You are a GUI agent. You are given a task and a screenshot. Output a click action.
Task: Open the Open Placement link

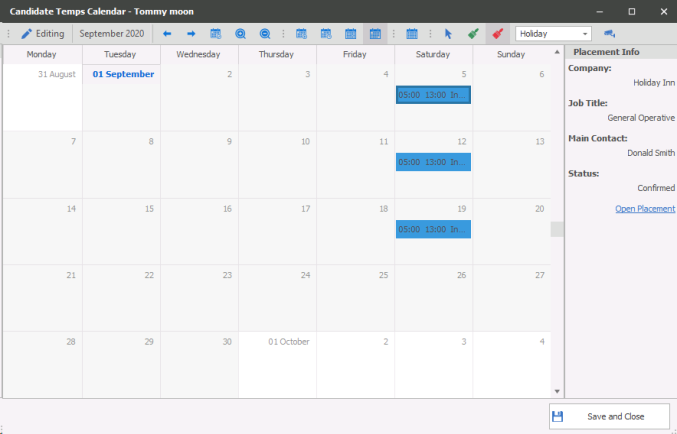(644, 209)
